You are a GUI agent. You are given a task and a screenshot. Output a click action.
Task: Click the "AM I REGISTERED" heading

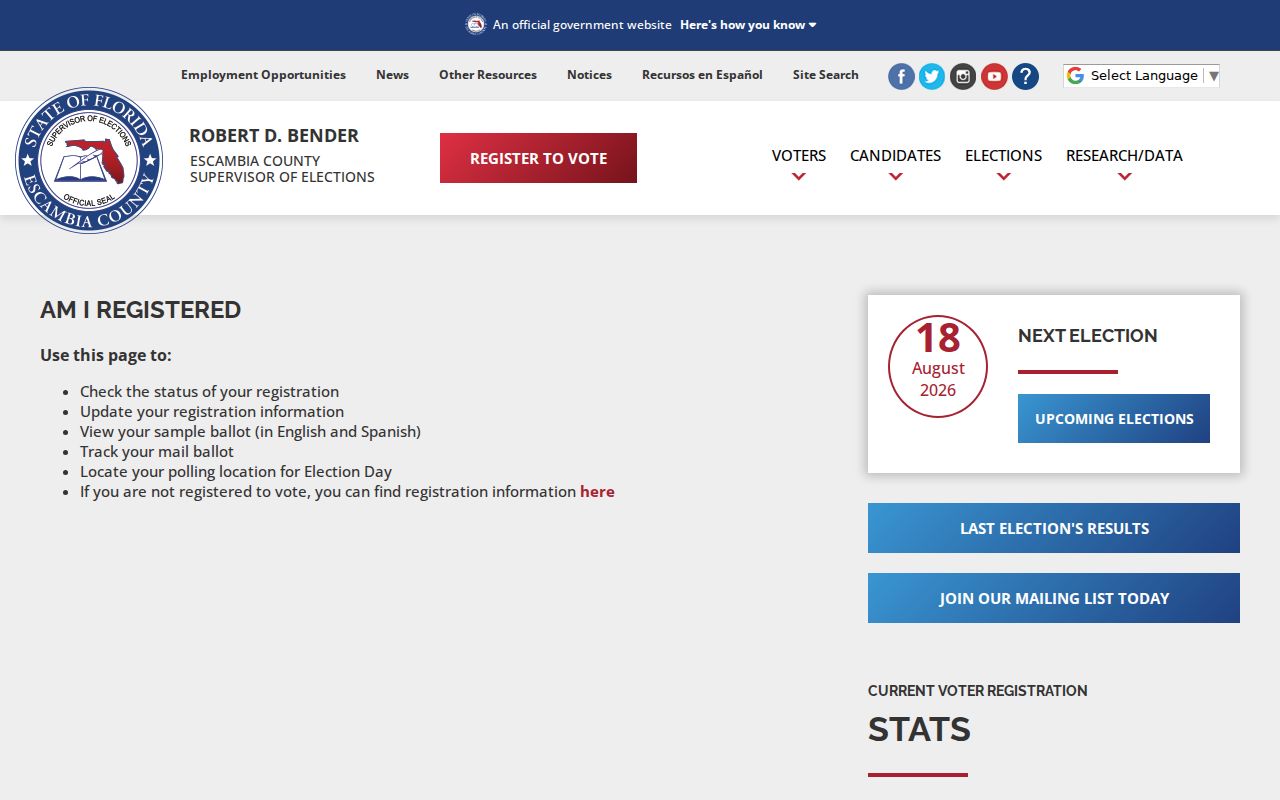(x=140, y=310)
